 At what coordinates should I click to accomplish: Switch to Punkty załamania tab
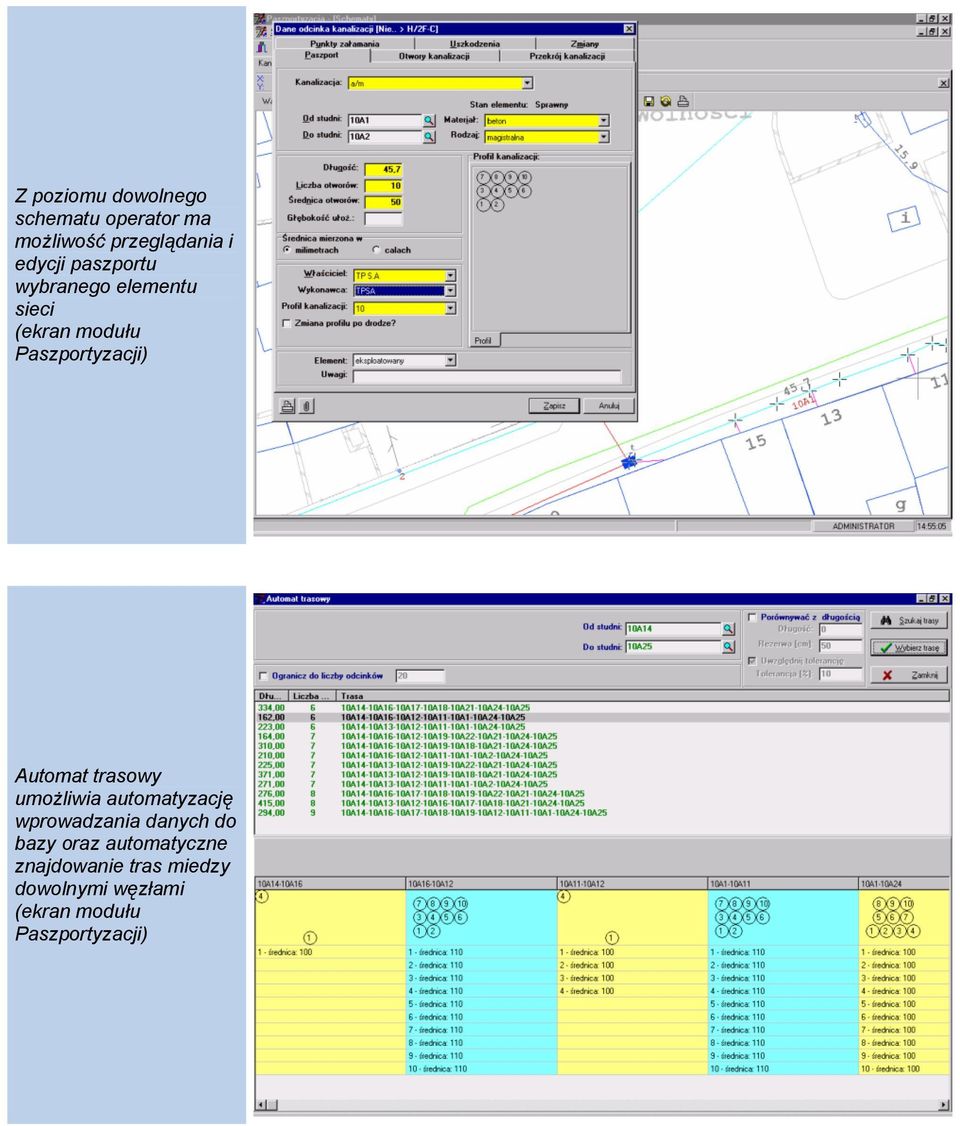345,44
